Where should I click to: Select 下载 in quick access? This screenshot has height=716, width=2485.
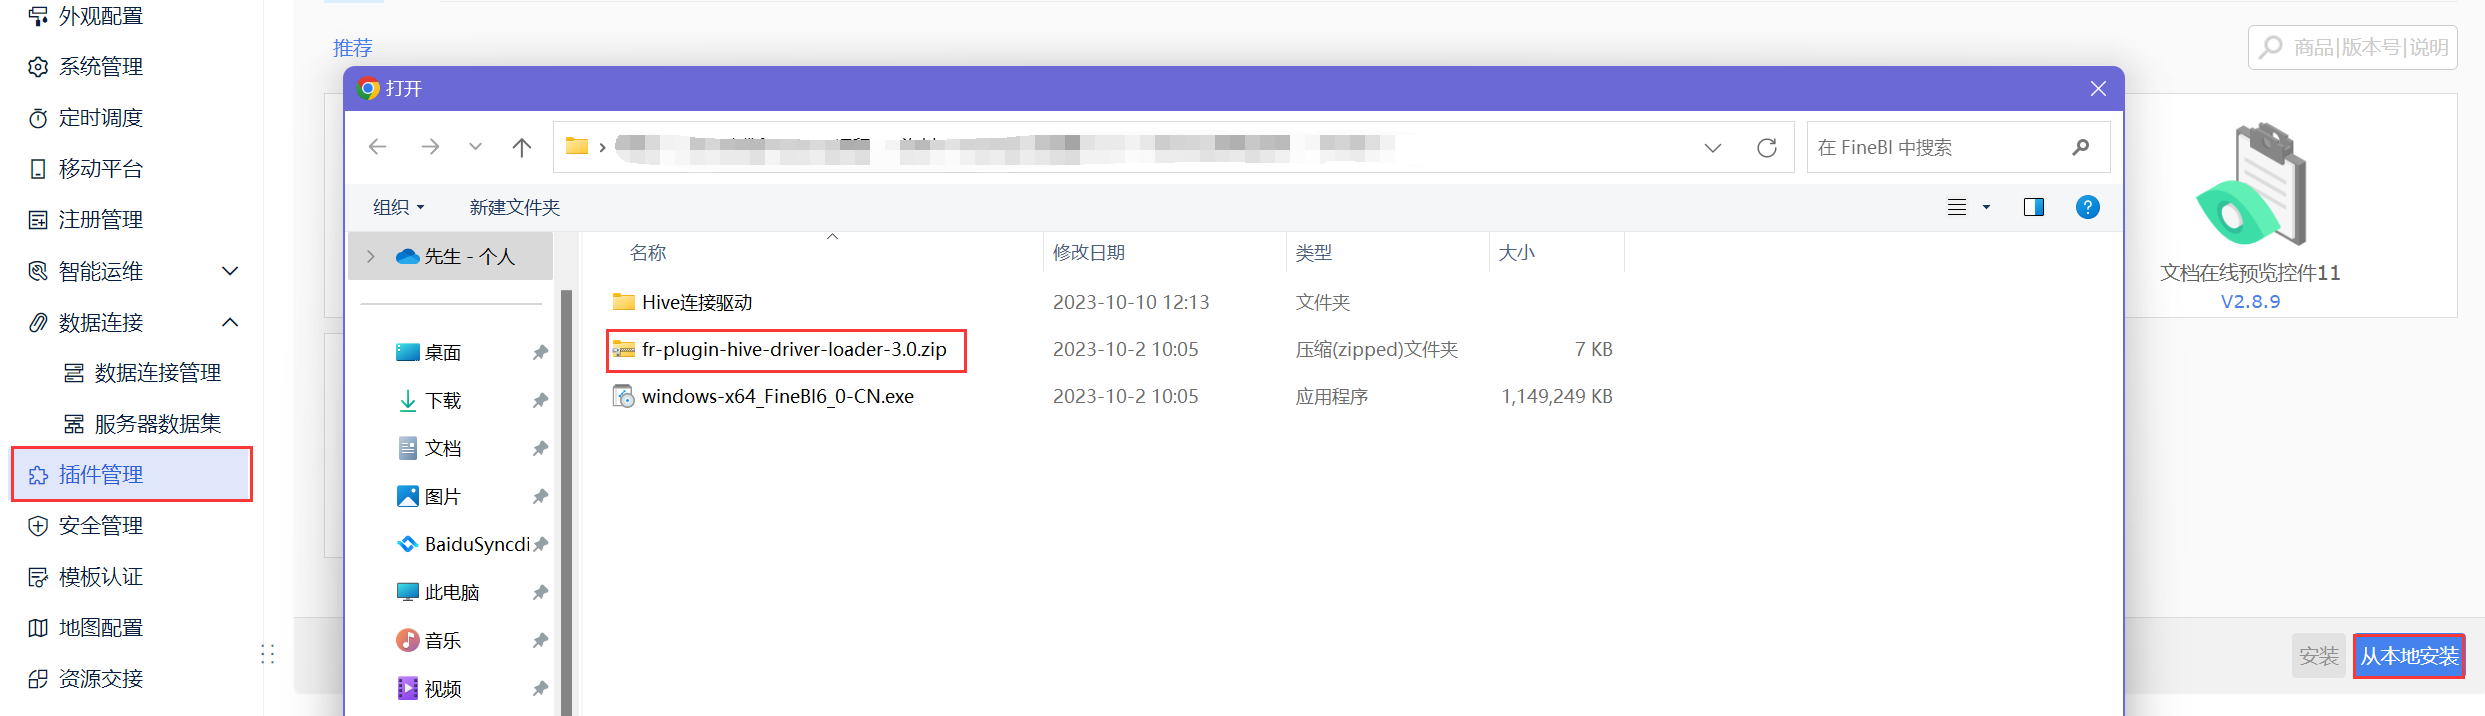click(x=443, y=401)
